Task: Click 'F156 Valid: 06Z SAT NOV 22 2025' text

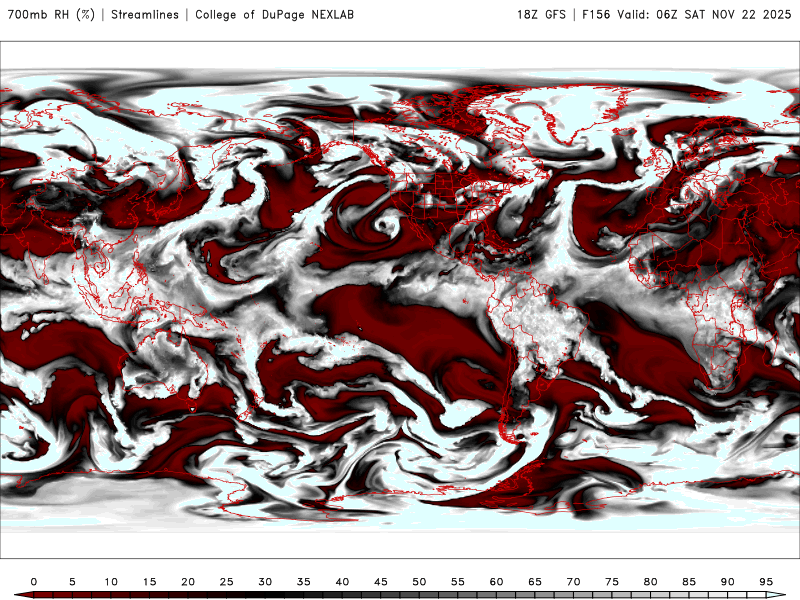Action: tap(687, 15)
